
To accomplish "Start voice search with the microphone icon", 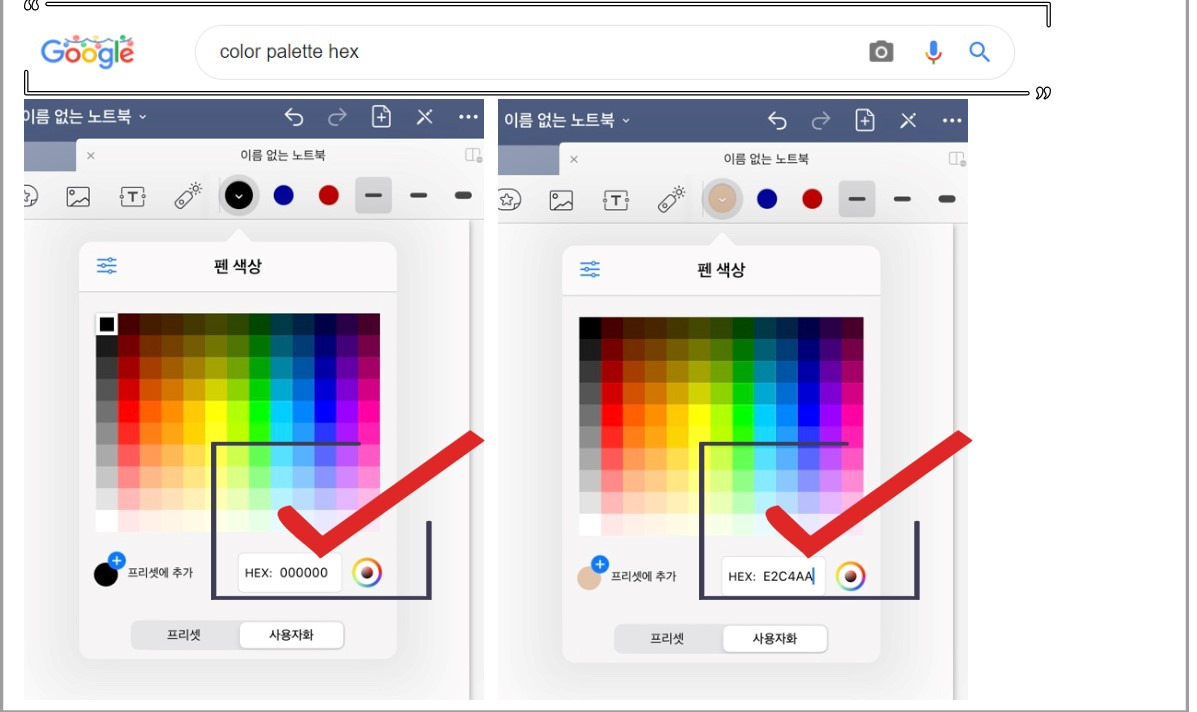I will click(x=933, y=52).
